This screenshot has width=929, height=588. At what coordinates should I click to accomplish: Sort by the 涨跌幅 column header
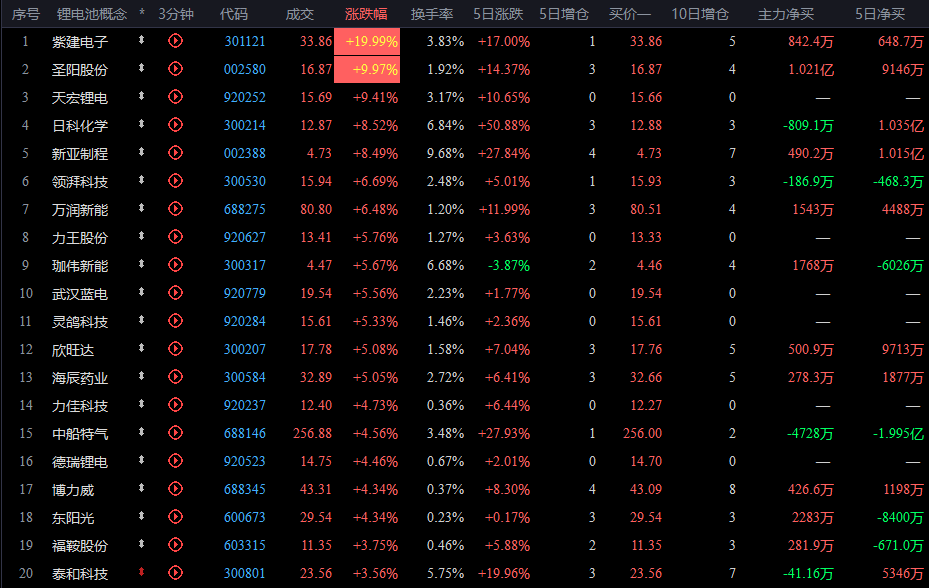[366, 14]
